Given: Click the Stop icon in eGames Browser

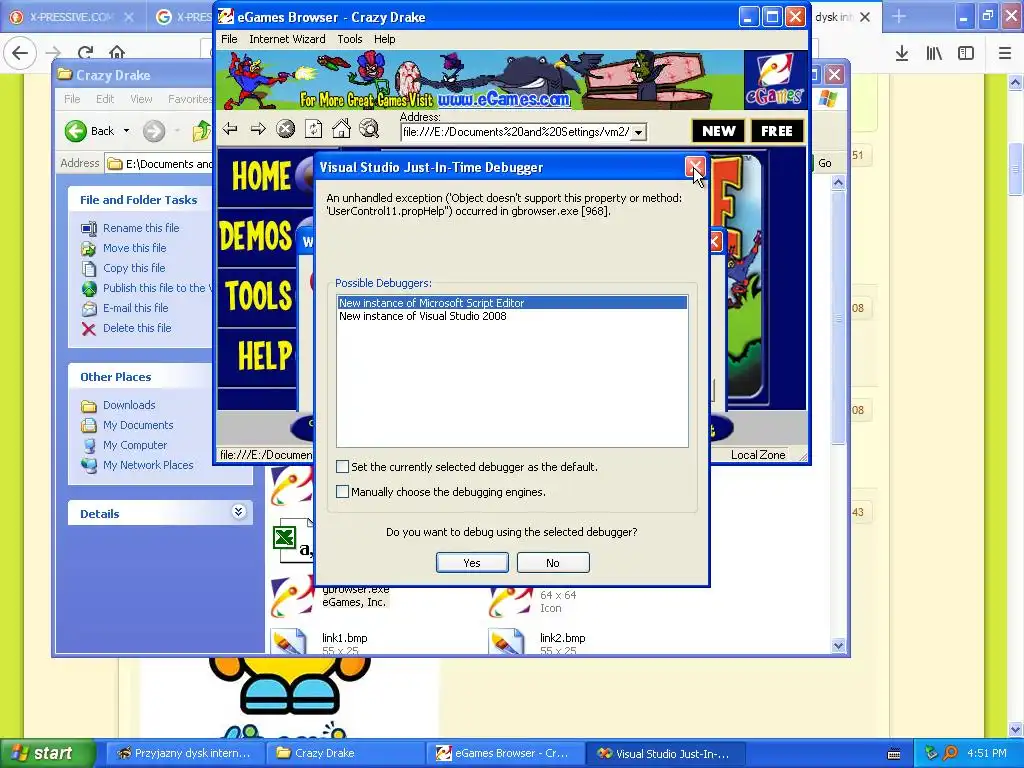Looking at the screenshot, I should [285, 129].
